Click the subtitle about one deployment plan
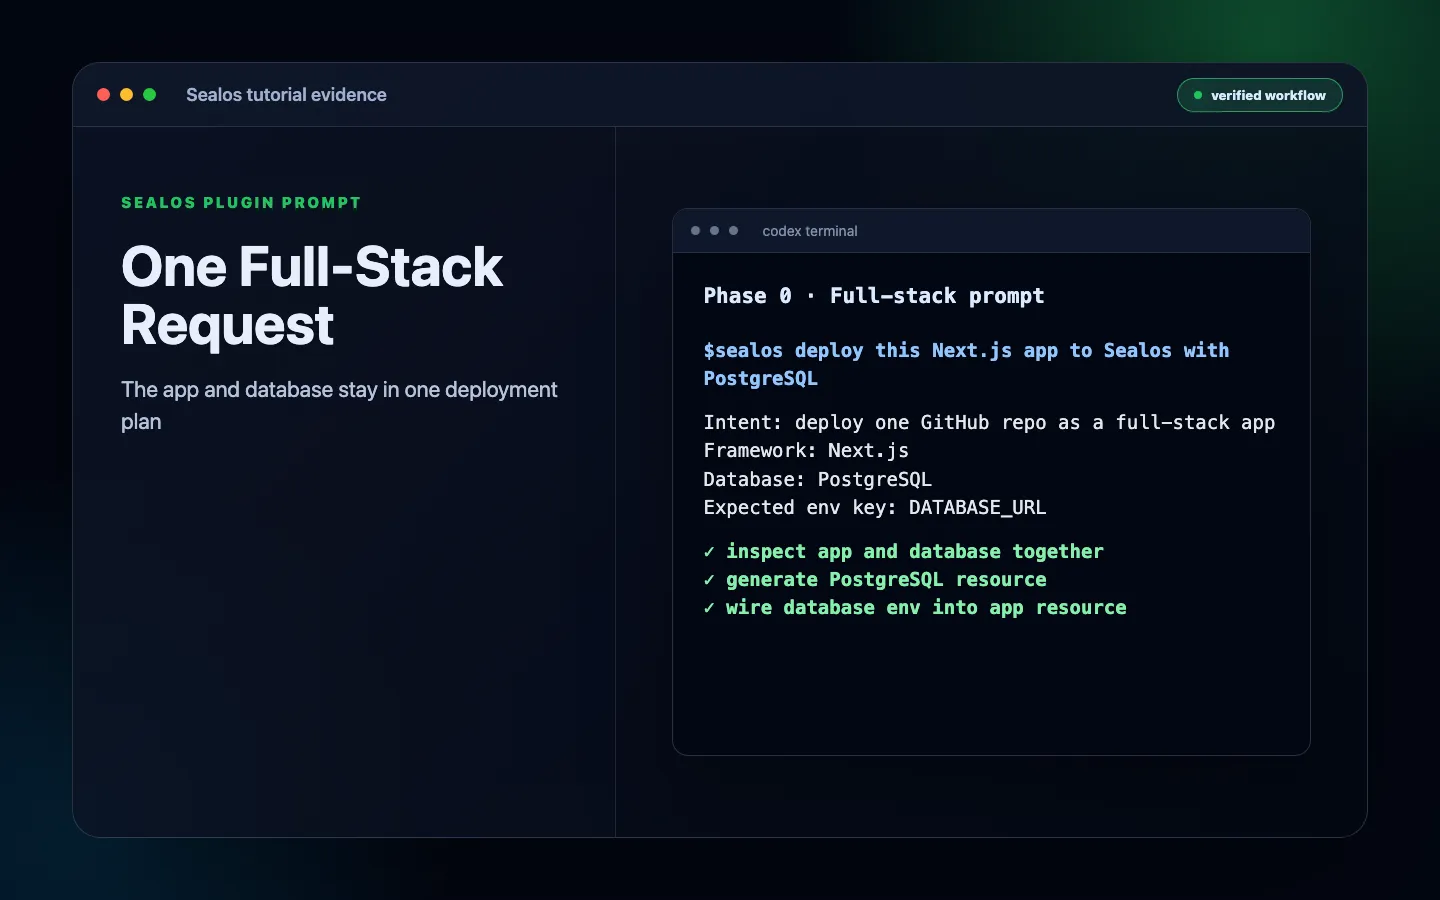Viewport: 1440px width, 900px height. [x=339, y=405]
